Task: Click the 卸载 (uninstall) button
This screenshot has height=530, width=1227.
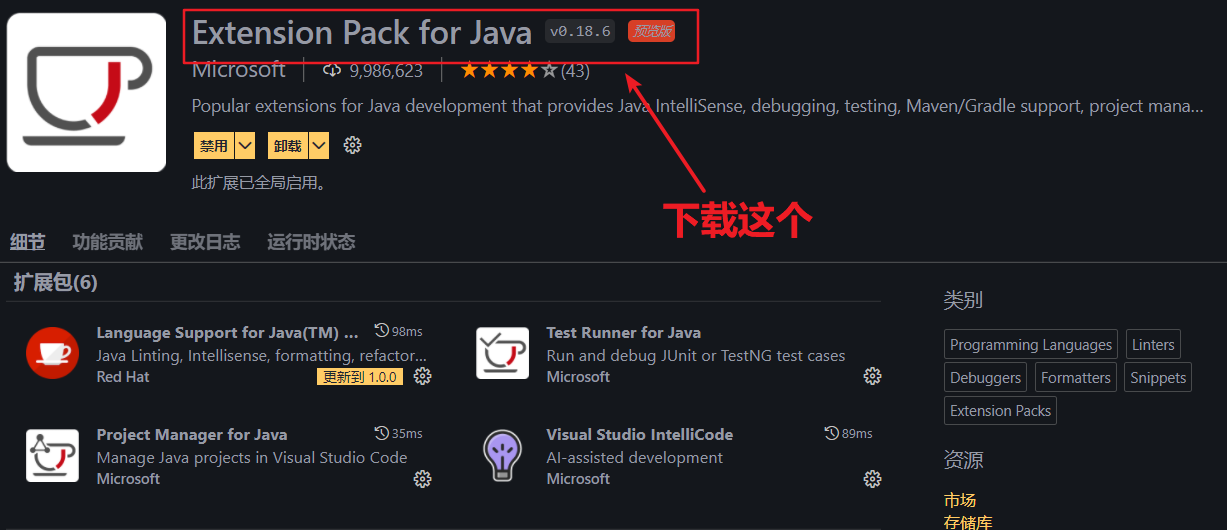Action: coord(287,146)
